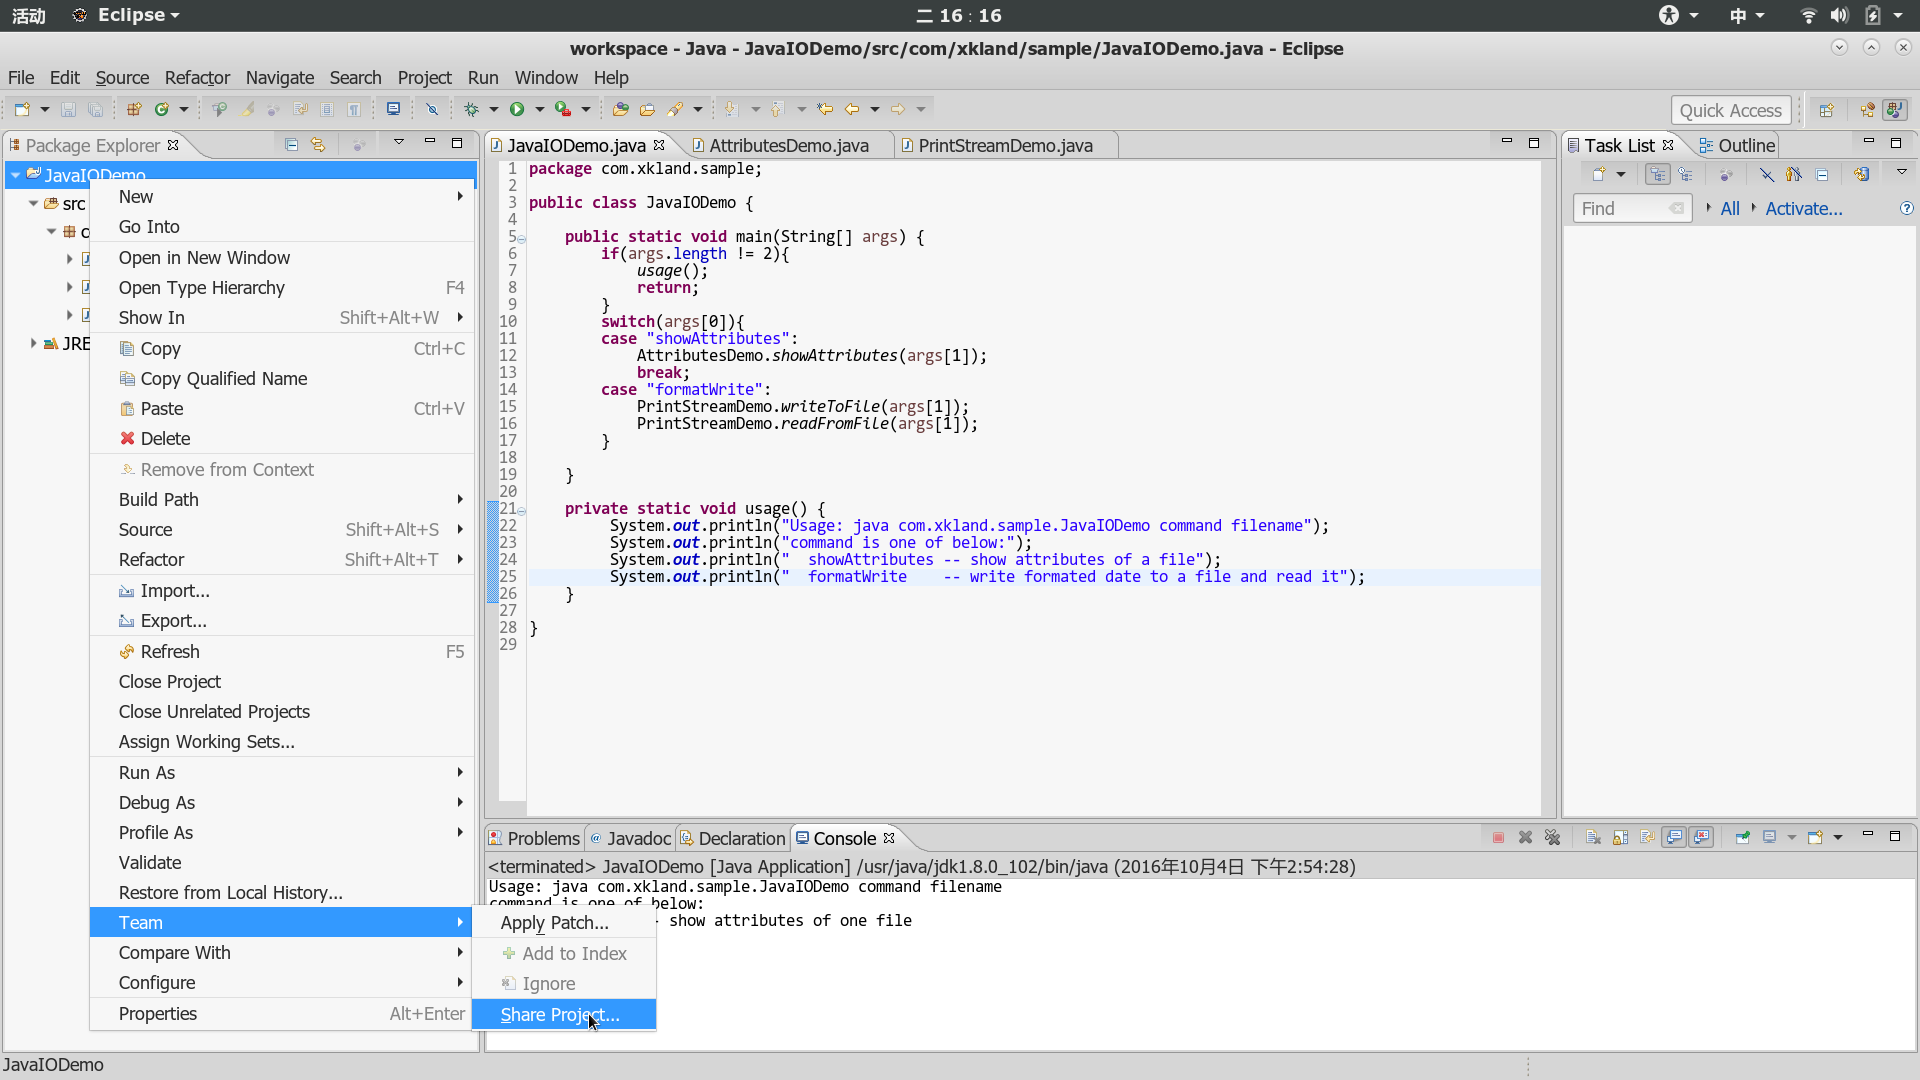Screen dimensions: 1920x1080
Task: Click the Task List help question icon
Action: coord(1907,209)
